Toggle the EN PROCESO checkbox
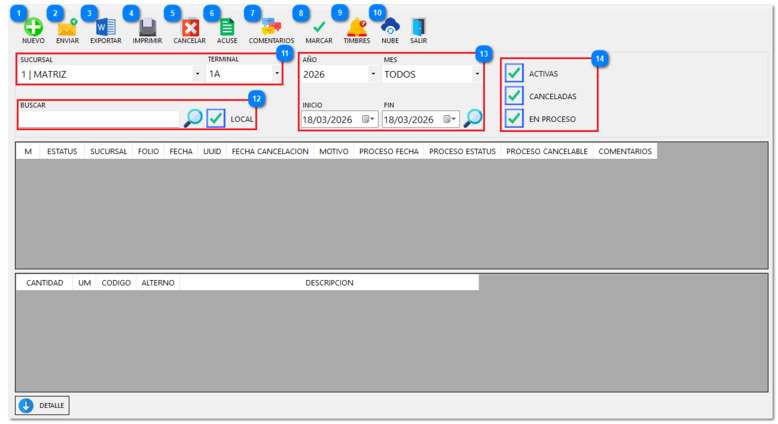778x424 pixels. 514,119
